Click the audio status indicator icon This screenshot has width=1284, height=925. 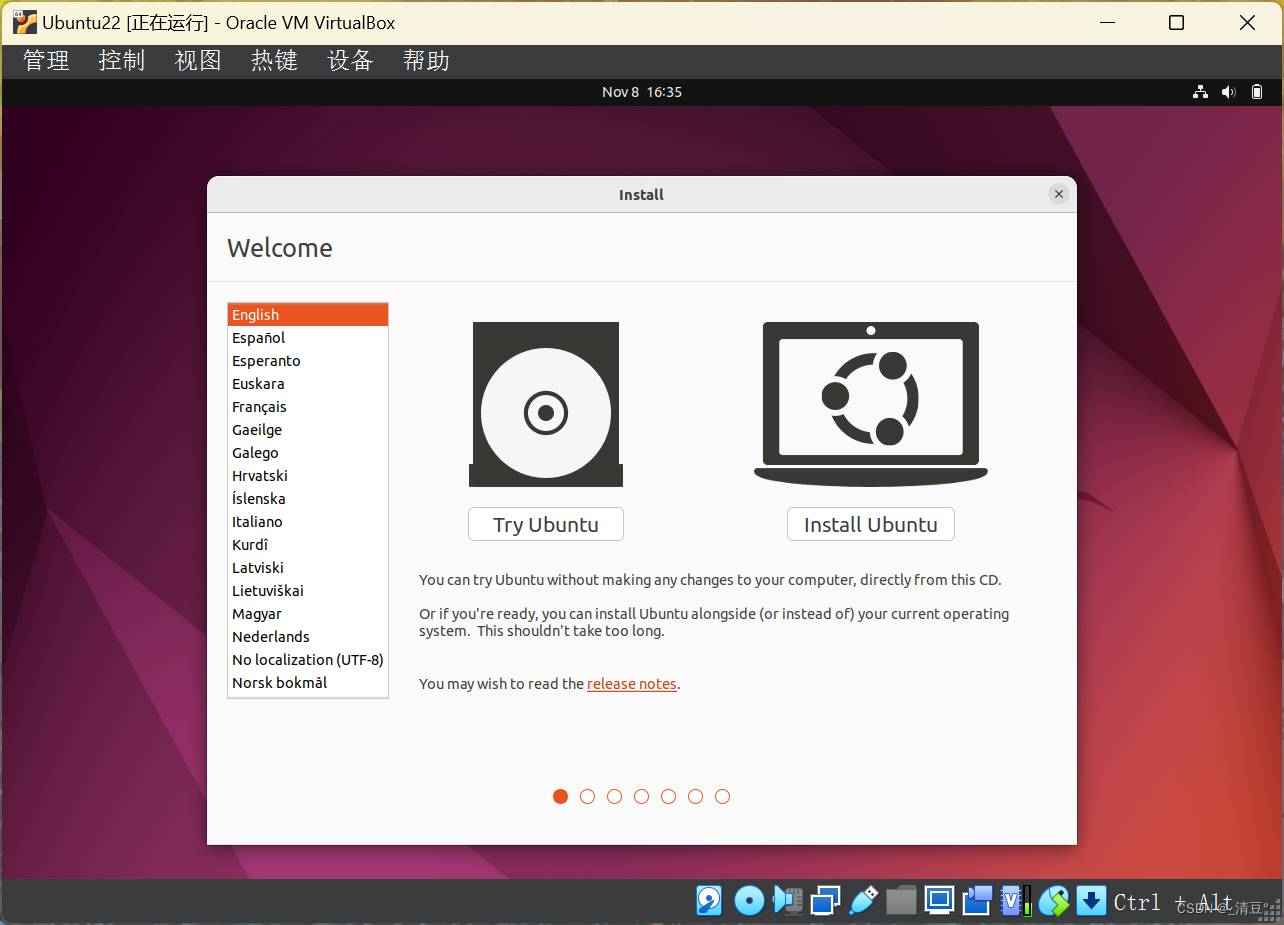tap(788, 901)
